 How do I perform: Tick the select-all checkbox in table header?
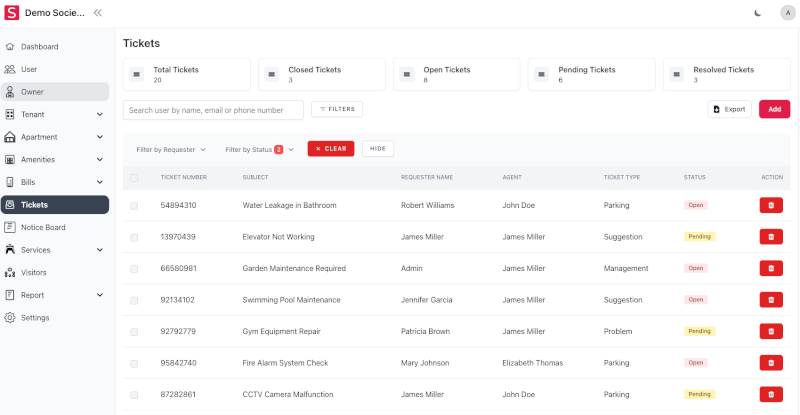[134, 178]
